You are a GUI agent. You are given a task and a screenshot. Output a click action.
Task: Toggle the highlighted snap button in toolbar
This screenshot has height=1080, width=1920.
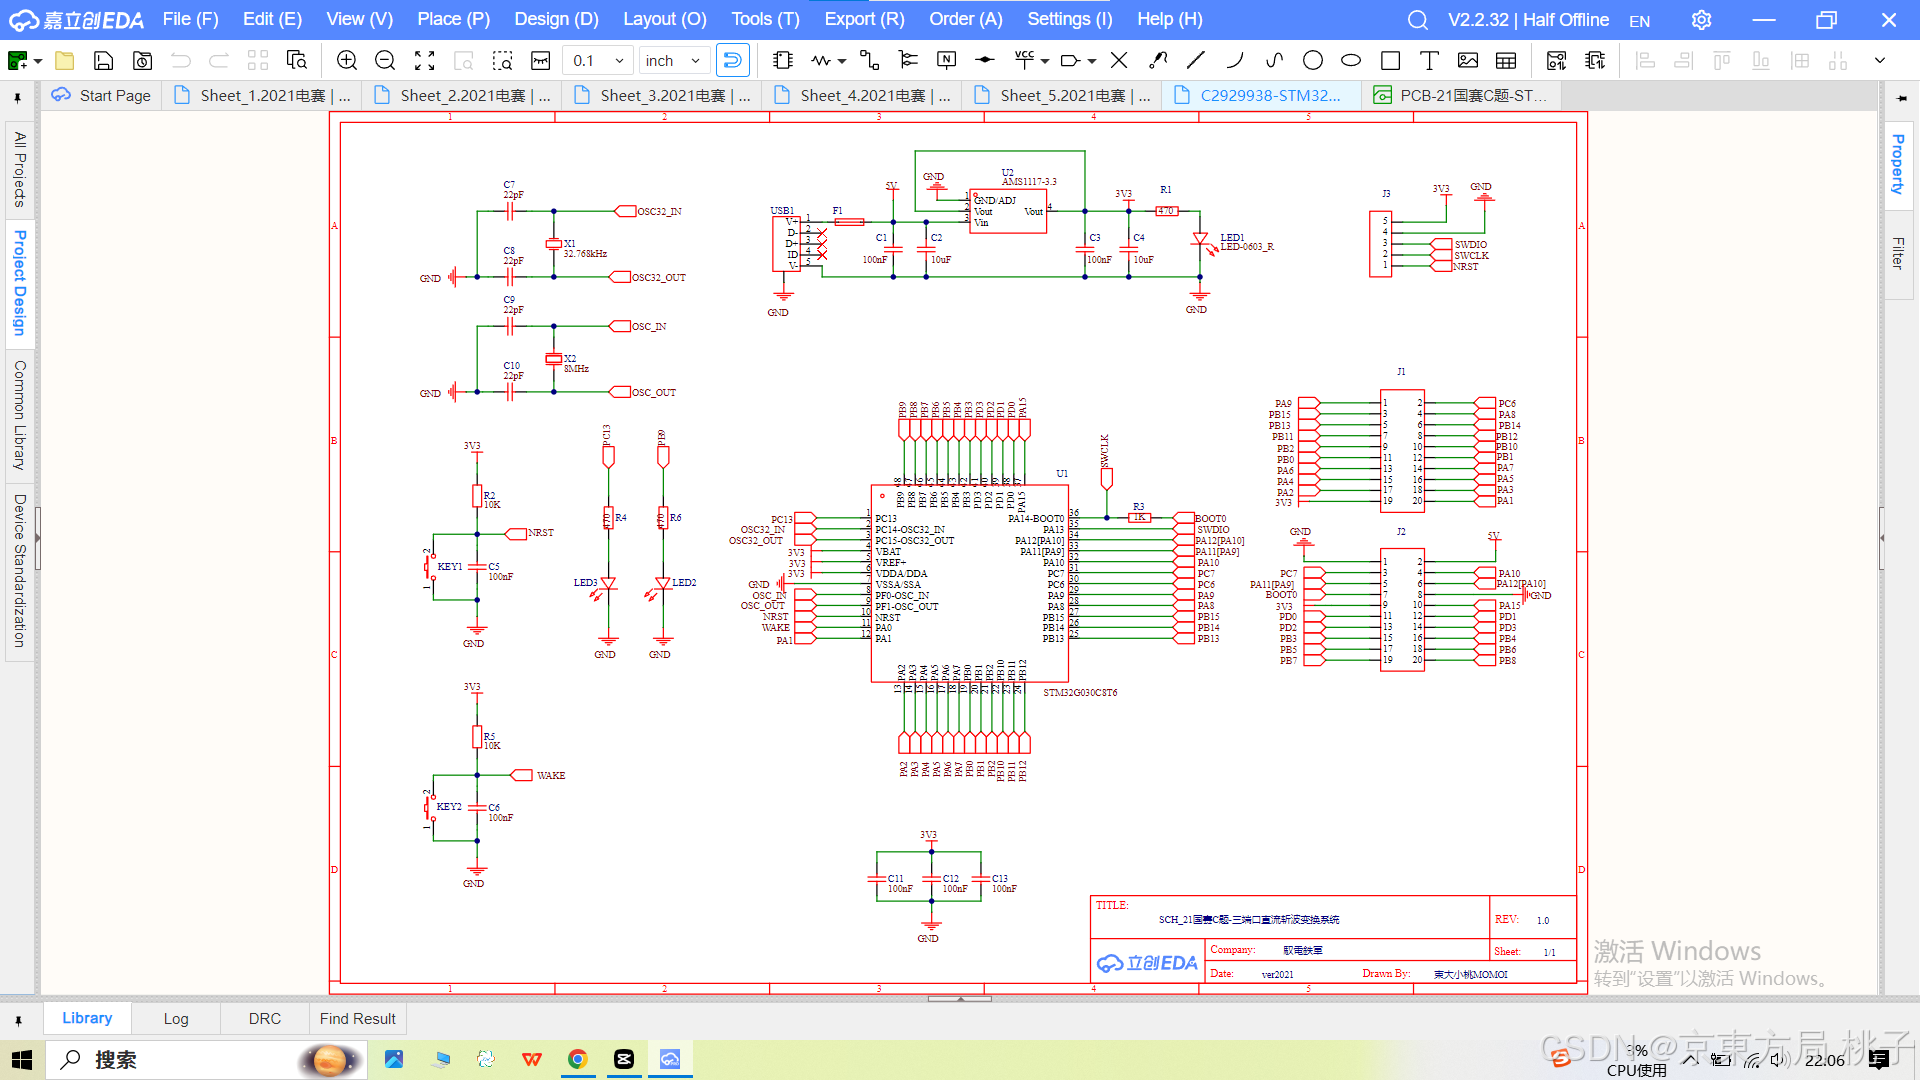click(x=732, y=61)
